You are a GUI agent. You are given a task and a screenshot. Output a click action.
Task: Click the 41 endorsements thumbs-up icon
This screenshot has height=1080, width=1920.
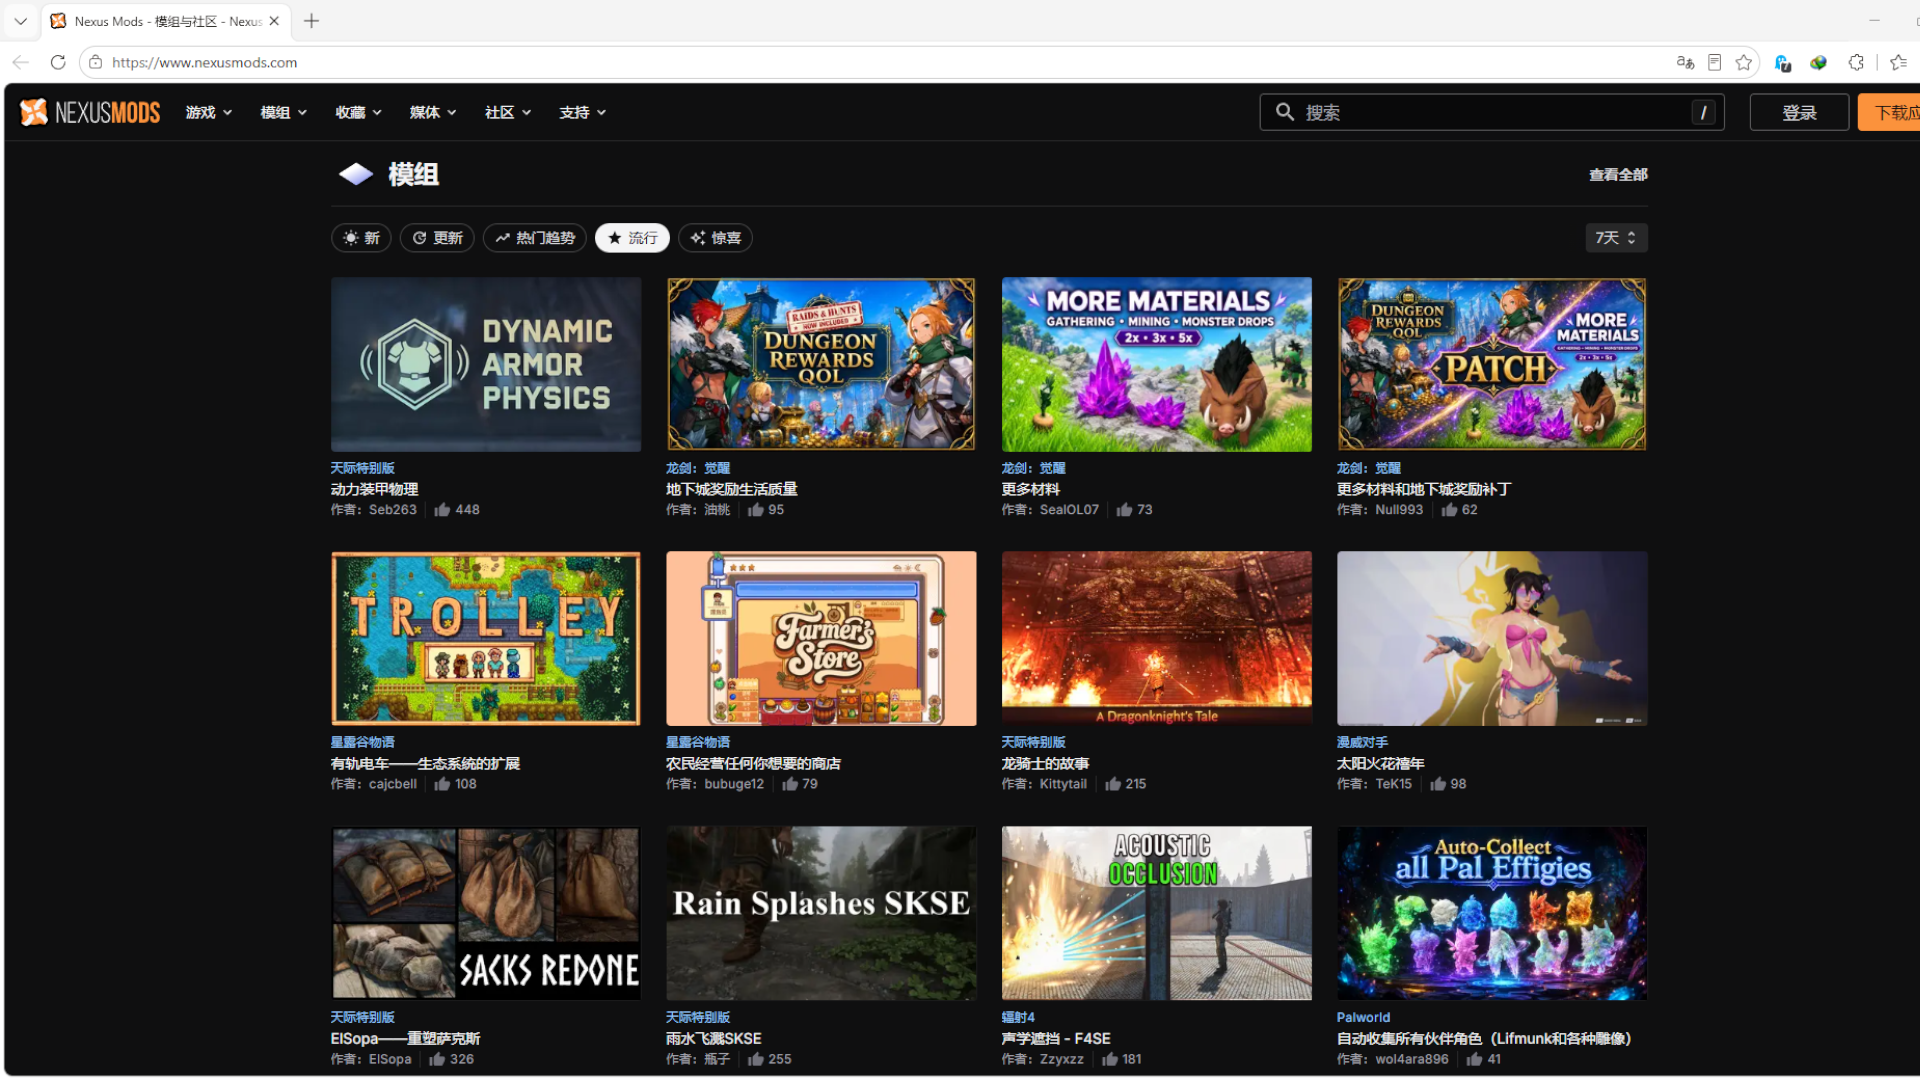(x=1474, y=1059)
